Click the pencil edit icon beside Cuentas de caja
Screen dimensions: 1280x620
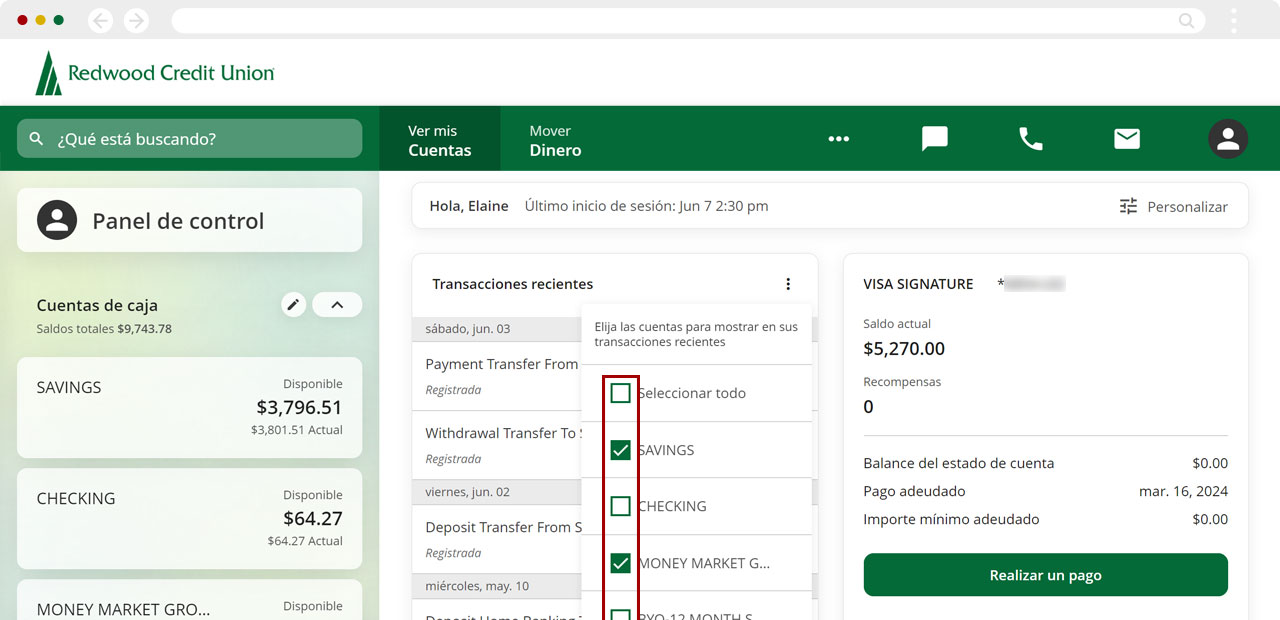pos(293,305)
